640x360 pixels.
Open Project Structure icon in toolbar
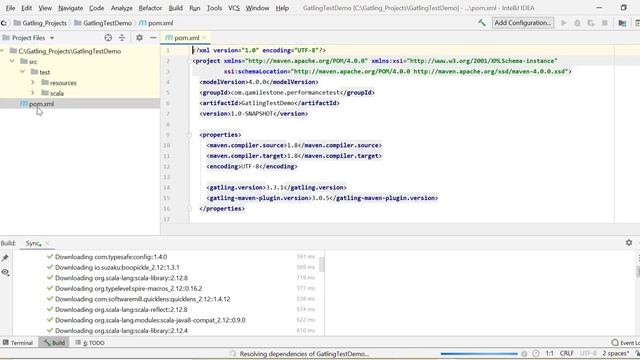pos(622,23)
